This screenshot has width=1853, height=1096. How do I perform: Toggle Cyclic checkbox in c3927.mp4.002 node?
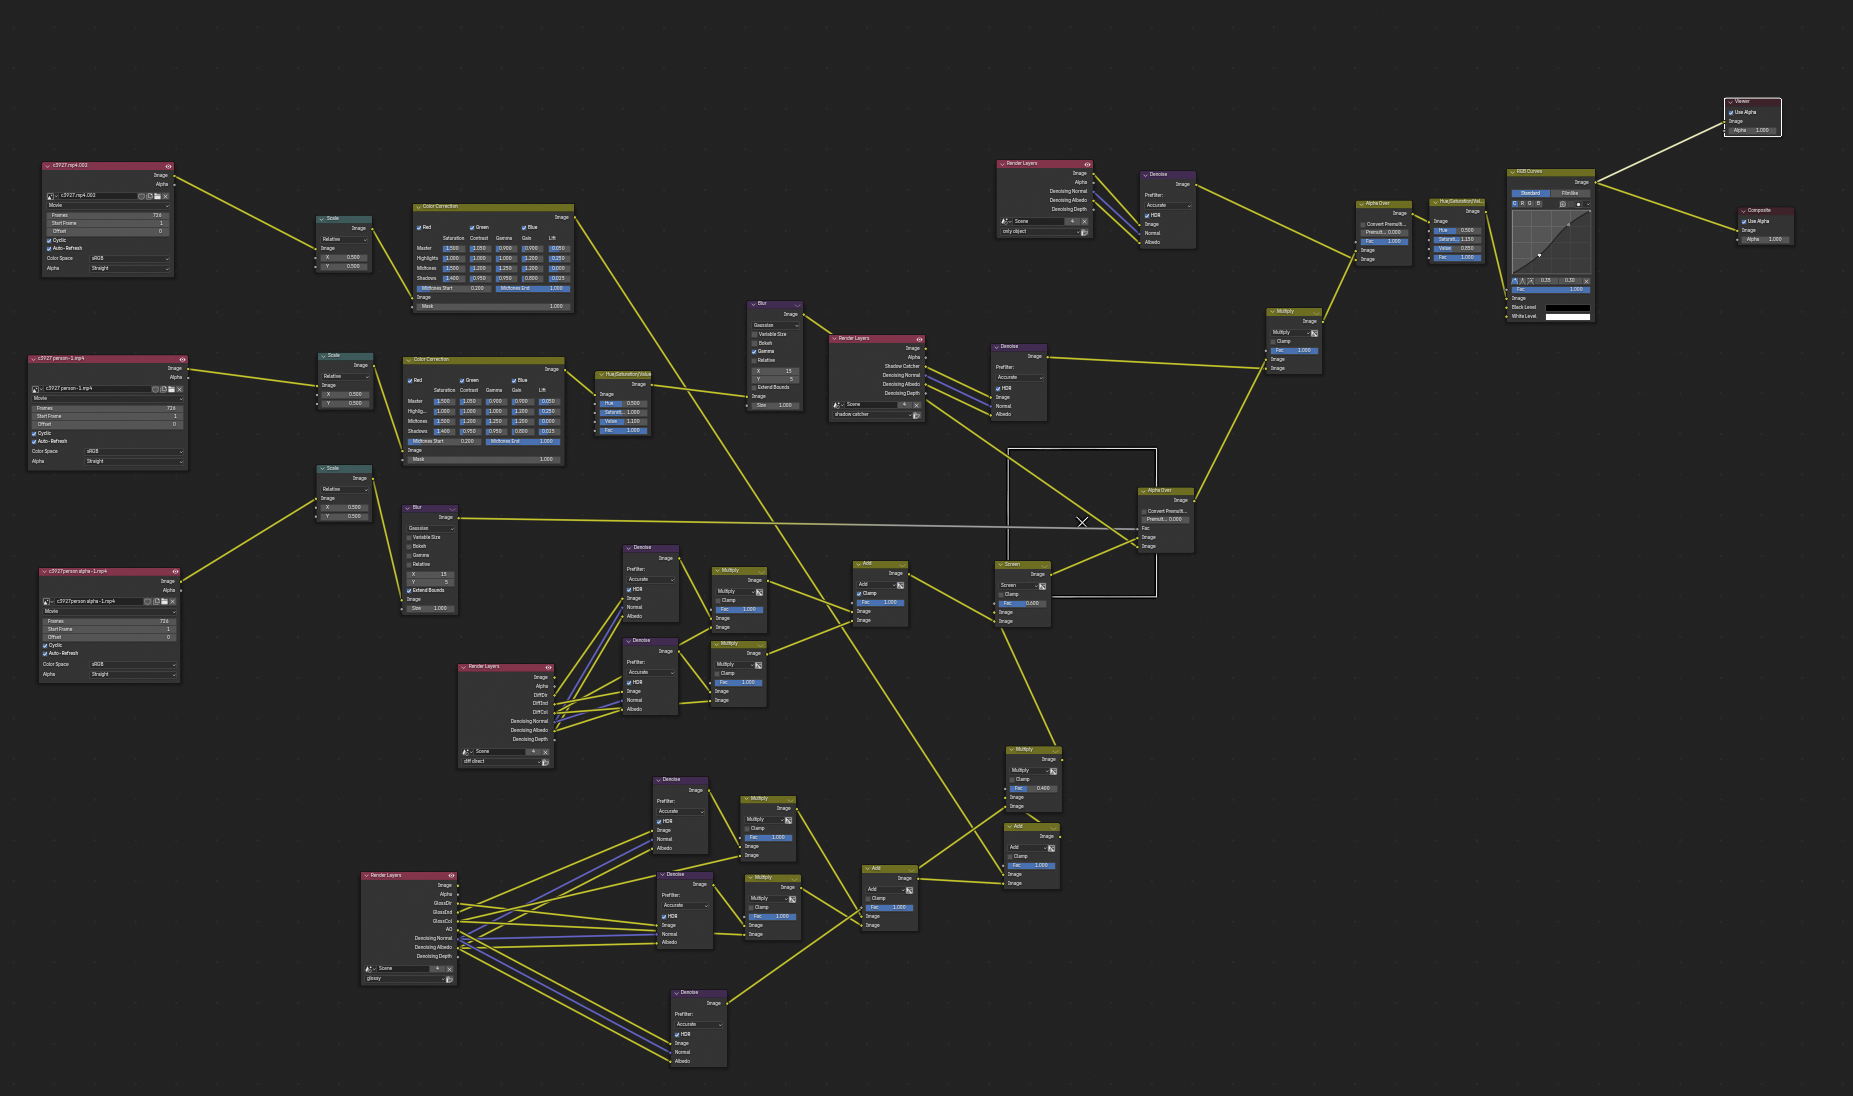coord(49,240)
